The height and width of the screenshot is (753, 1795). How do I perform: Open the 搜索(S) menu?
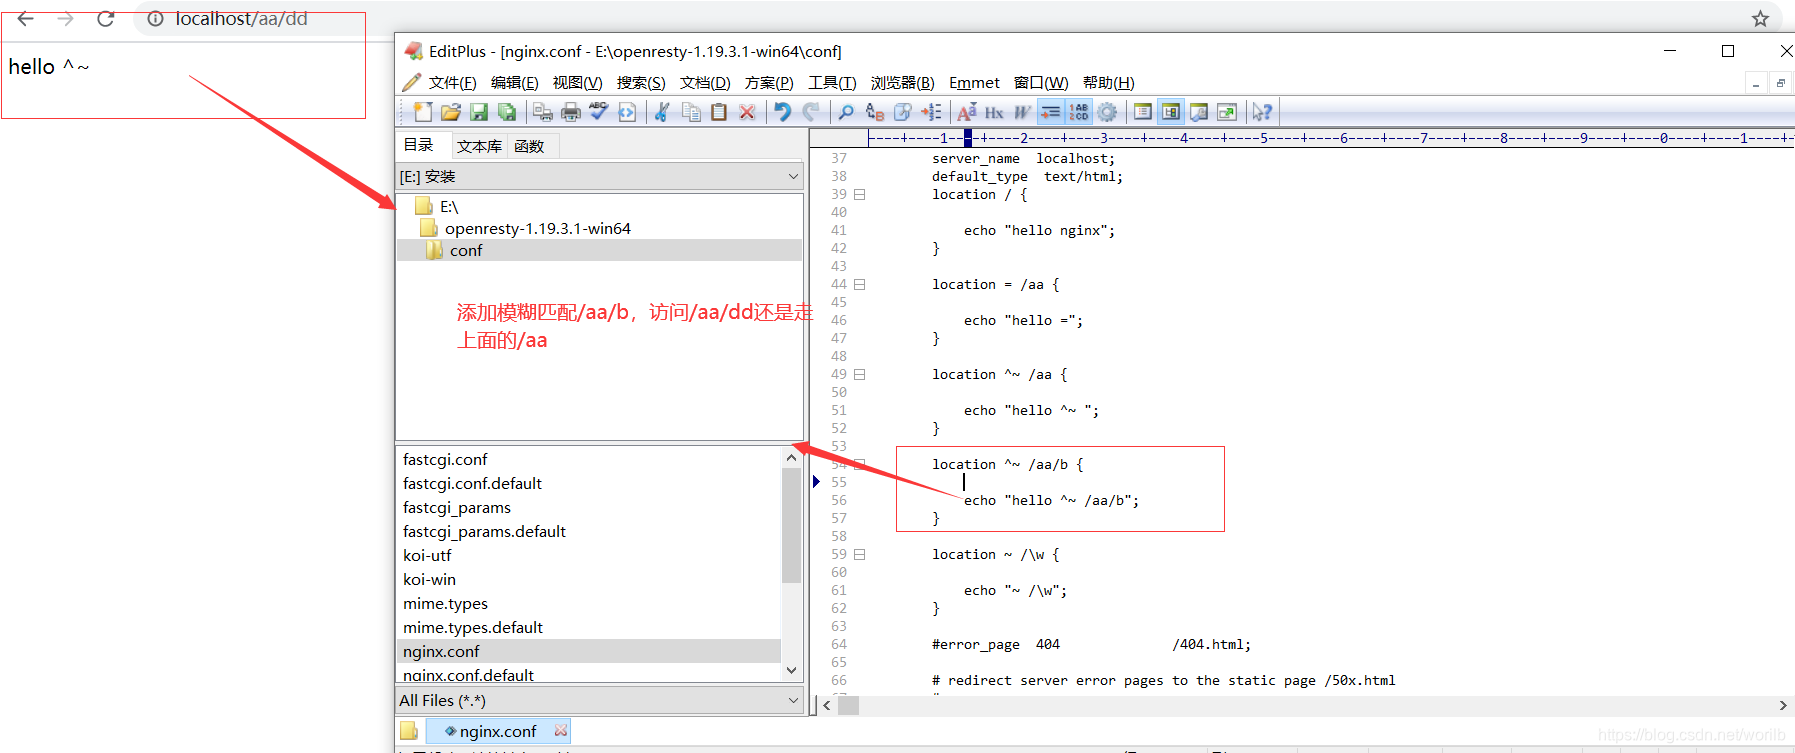(641, 83)
